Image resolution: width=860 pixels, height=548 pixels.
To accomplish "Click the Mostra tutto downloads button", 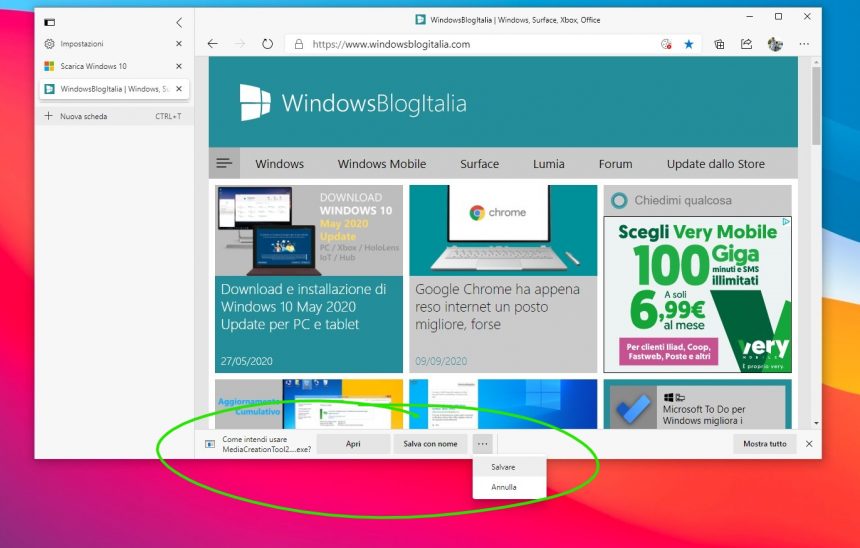I will [x=765, y=444].
